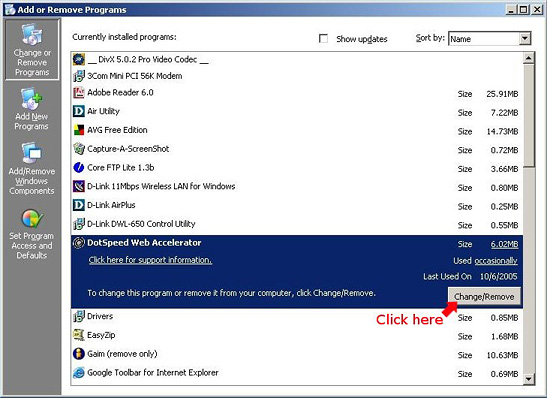Select the Google Toolbar for Internet Explorer icon
Viewport: 547px width, 398px height.
79,373
